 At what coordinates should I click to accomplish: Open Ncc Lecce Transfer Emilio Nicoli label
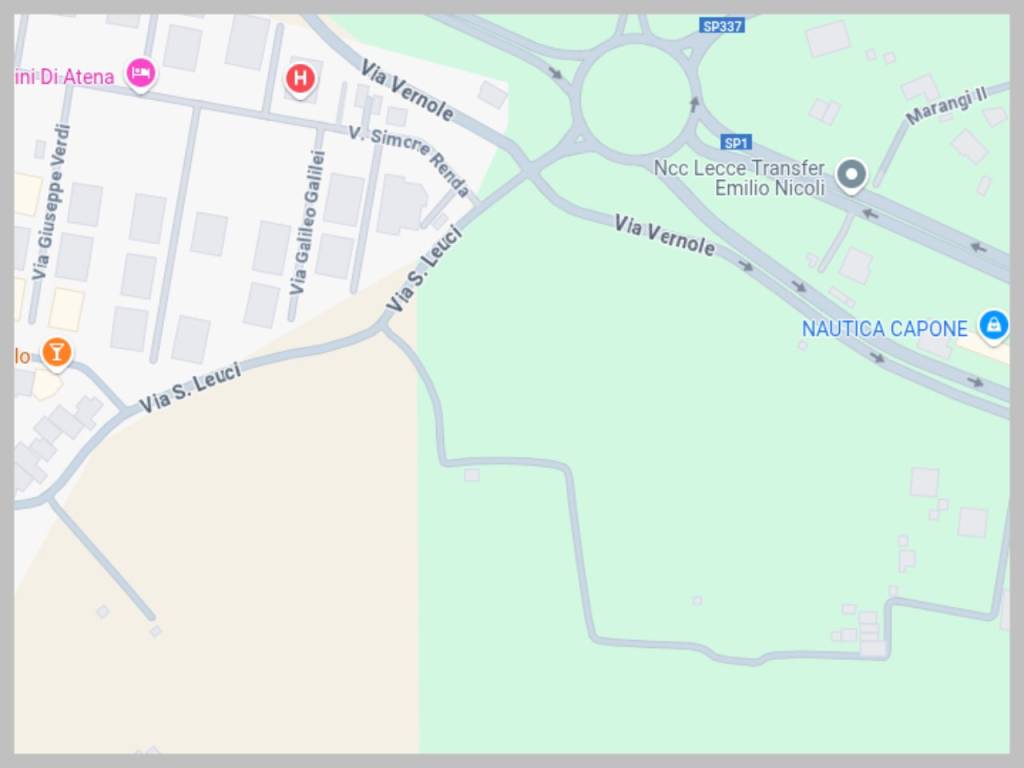pyautogui.click(x=739, y=178)
